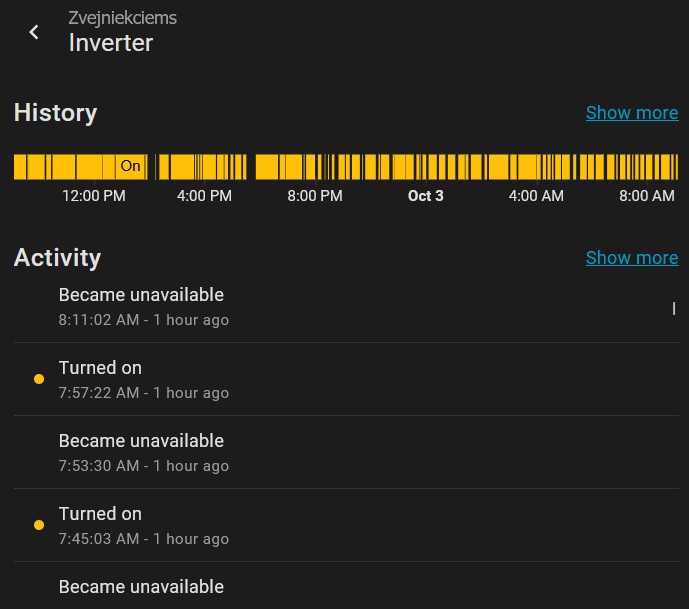Viewport: 689px width, 609px height.
Task: Click the Zvejniekciems breadcrumb label
Action: pyautogui.click(x=122, y=18)
